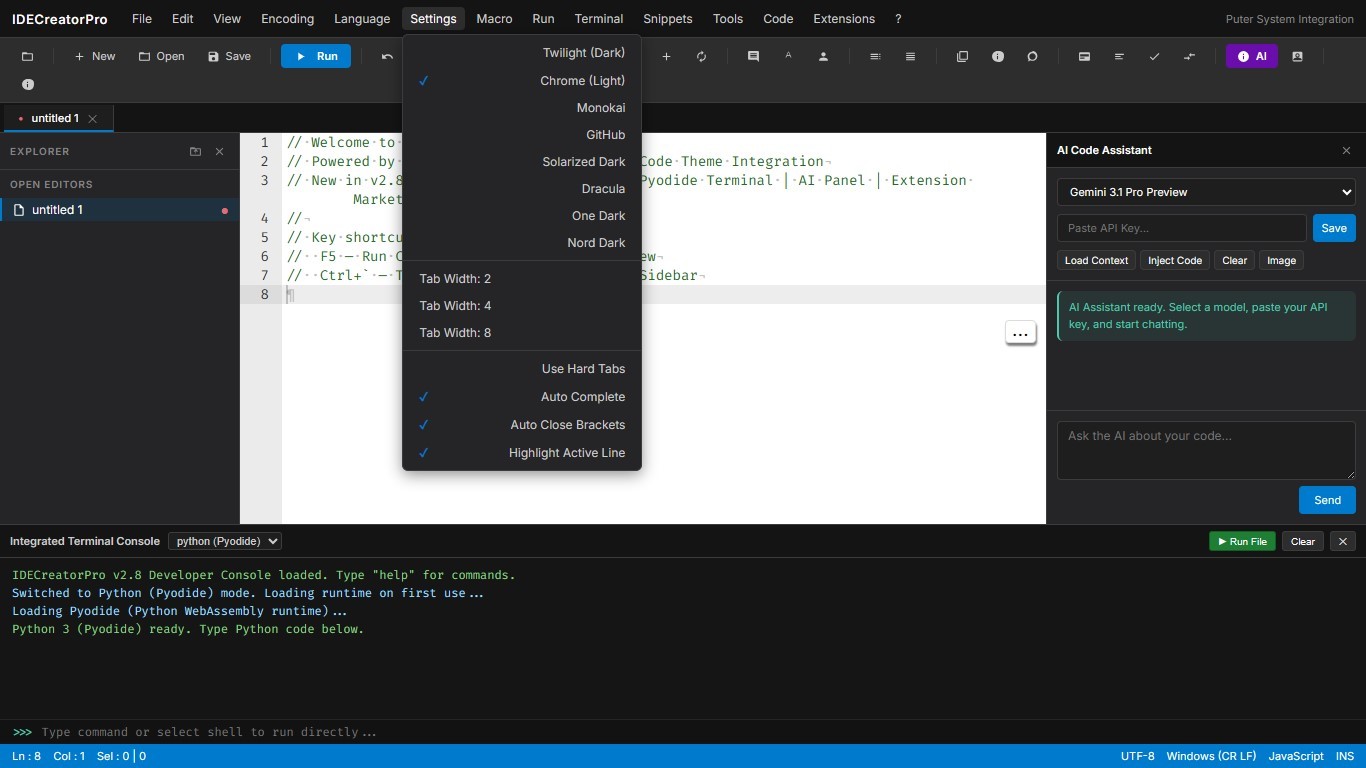The width and height of the screenshot is (1366, 768).
Task: Click the letter A toolbar icon
Action: click(x=788, y=57)
